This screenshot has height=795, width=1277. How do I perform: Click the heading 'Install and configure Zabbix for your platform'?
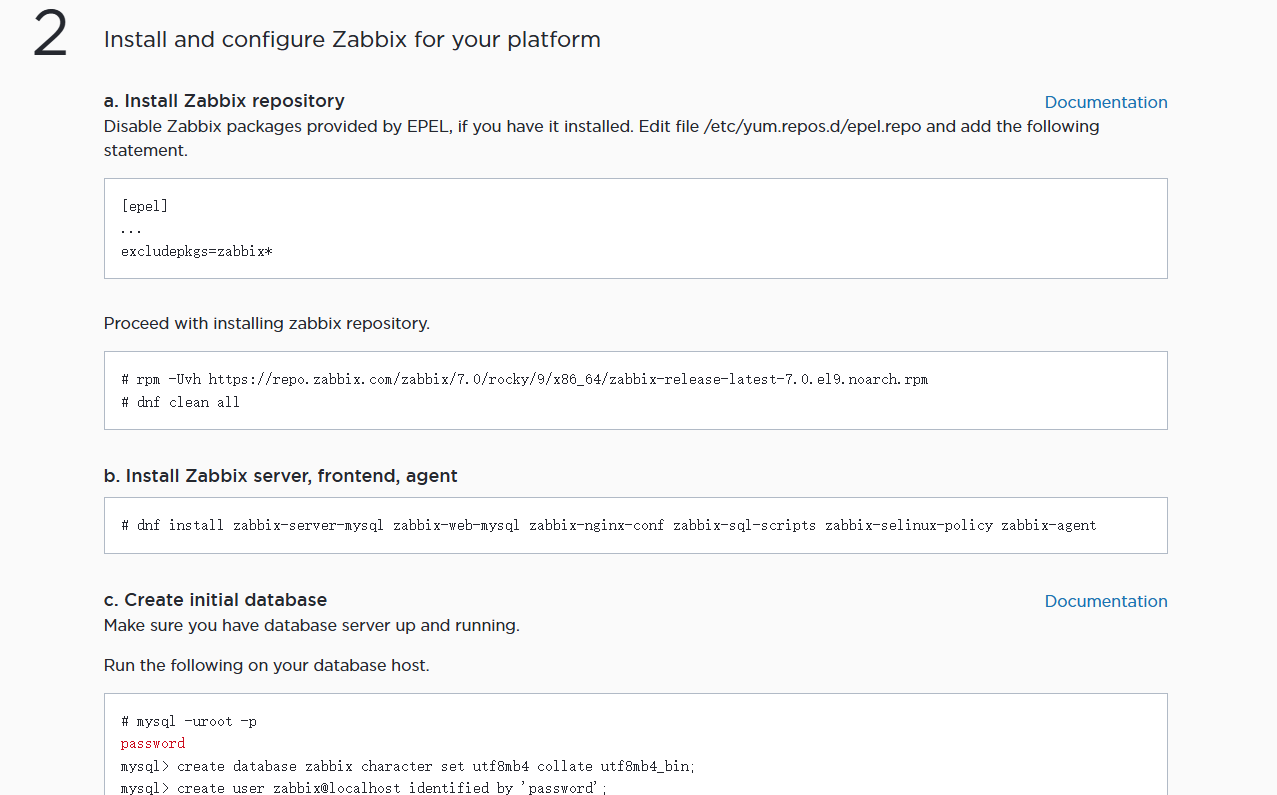pos(352,40)
